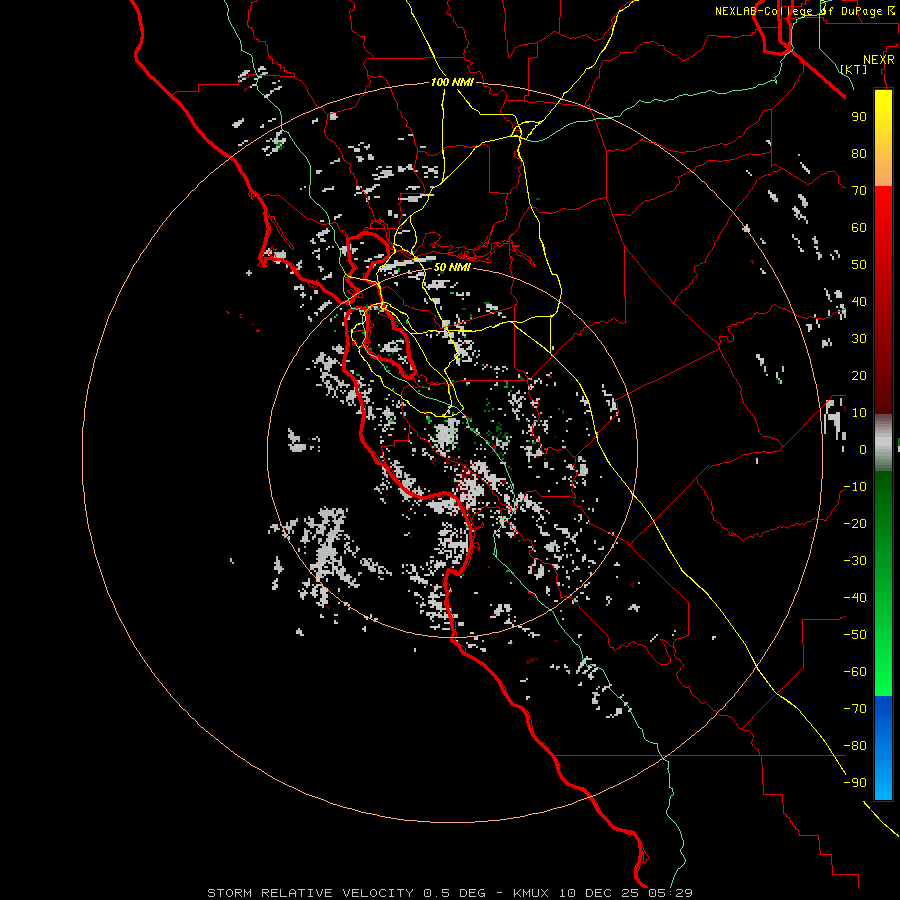Pick the bright red color bar segment

[x=883, y=241]
